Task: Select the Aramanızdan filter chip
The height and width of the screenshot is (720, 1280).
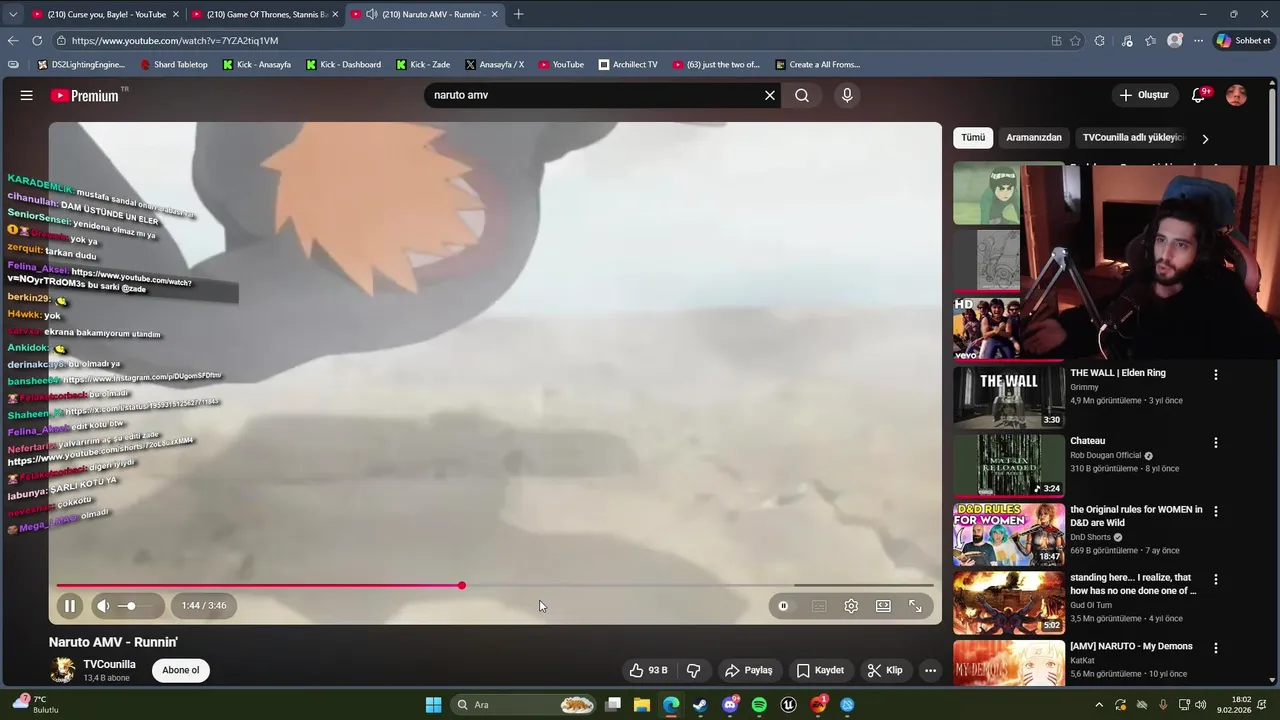Action: coord(1034,137)
